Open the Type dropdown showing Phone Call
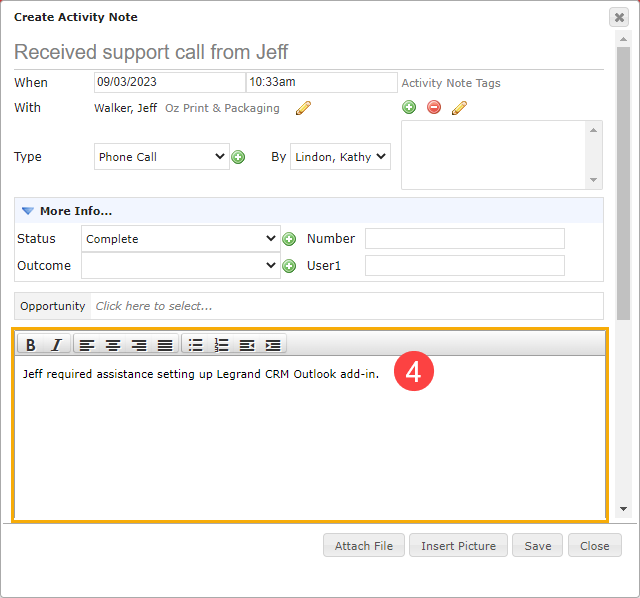Screen dimensions: 640x598 [162, 157]
